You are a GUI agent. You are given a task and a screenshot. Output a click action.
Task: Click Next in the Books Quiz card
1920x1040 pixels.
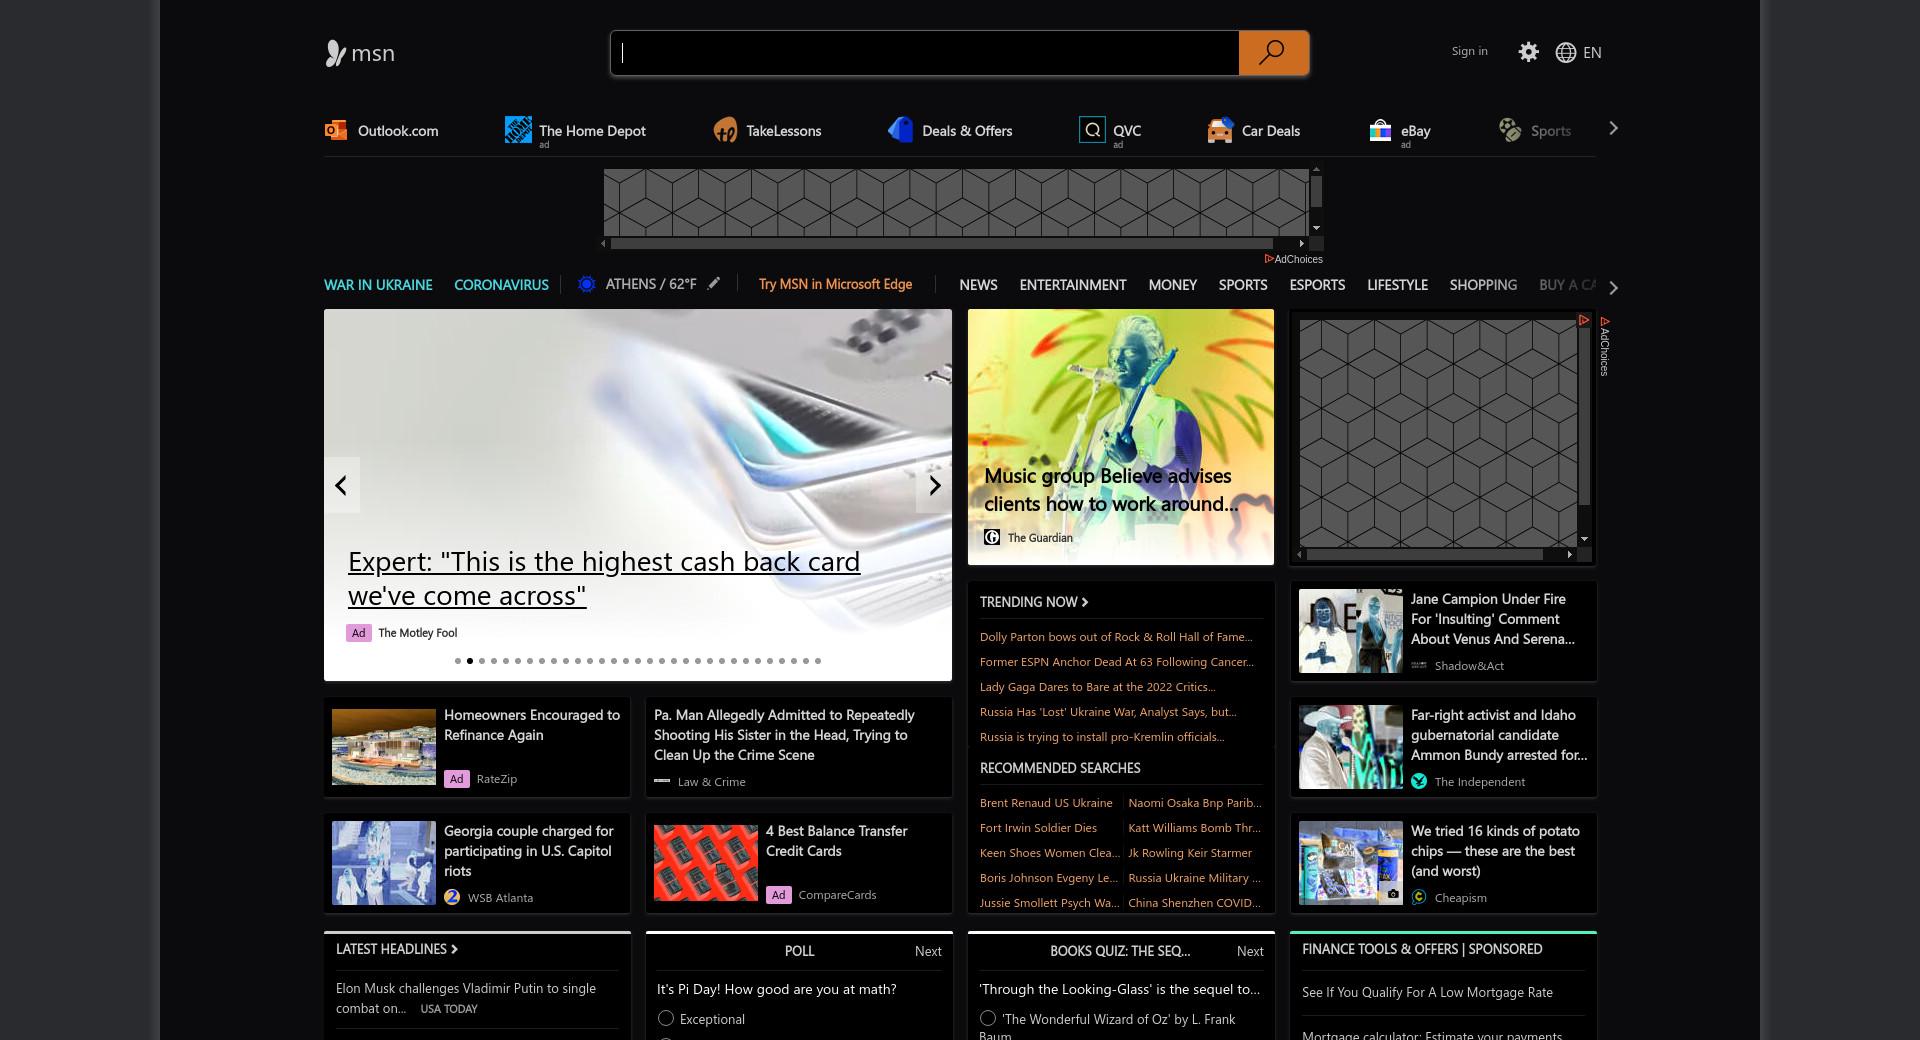tap(1250, 951)
